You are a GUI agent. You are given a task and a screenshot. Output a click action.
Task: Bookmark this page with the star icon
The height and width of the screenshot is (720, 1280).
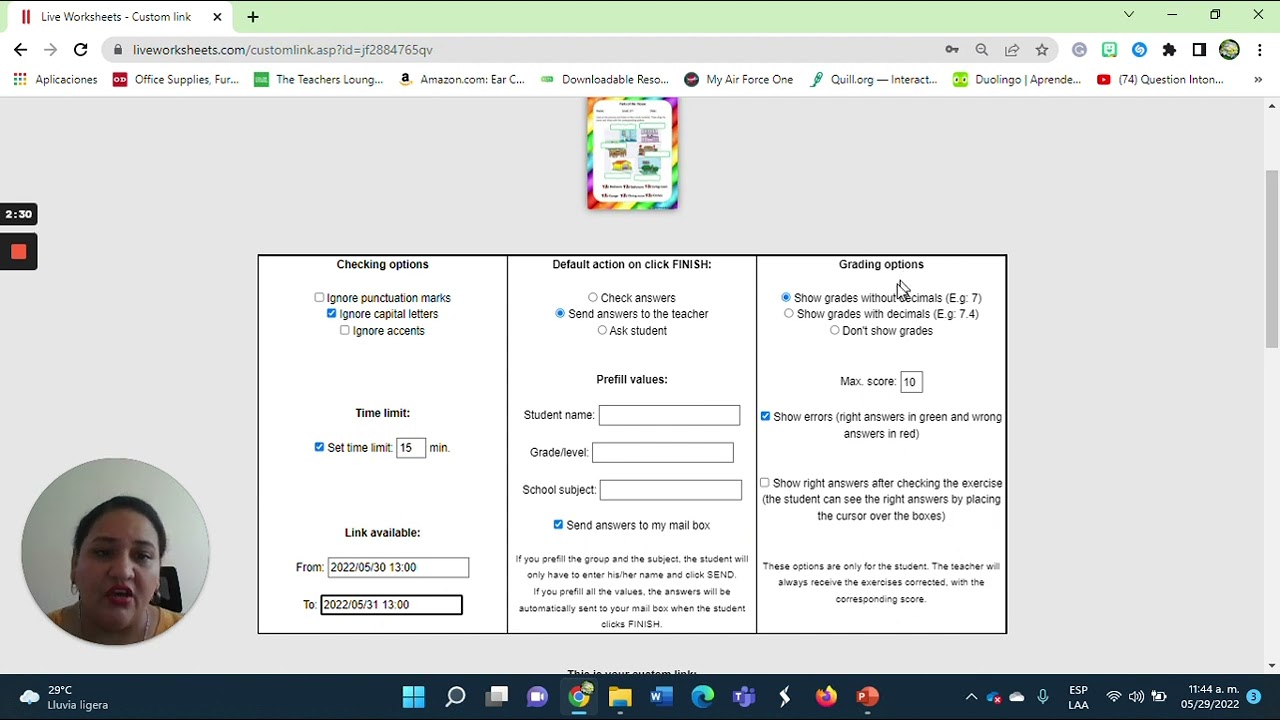[x=1042, y=49]
